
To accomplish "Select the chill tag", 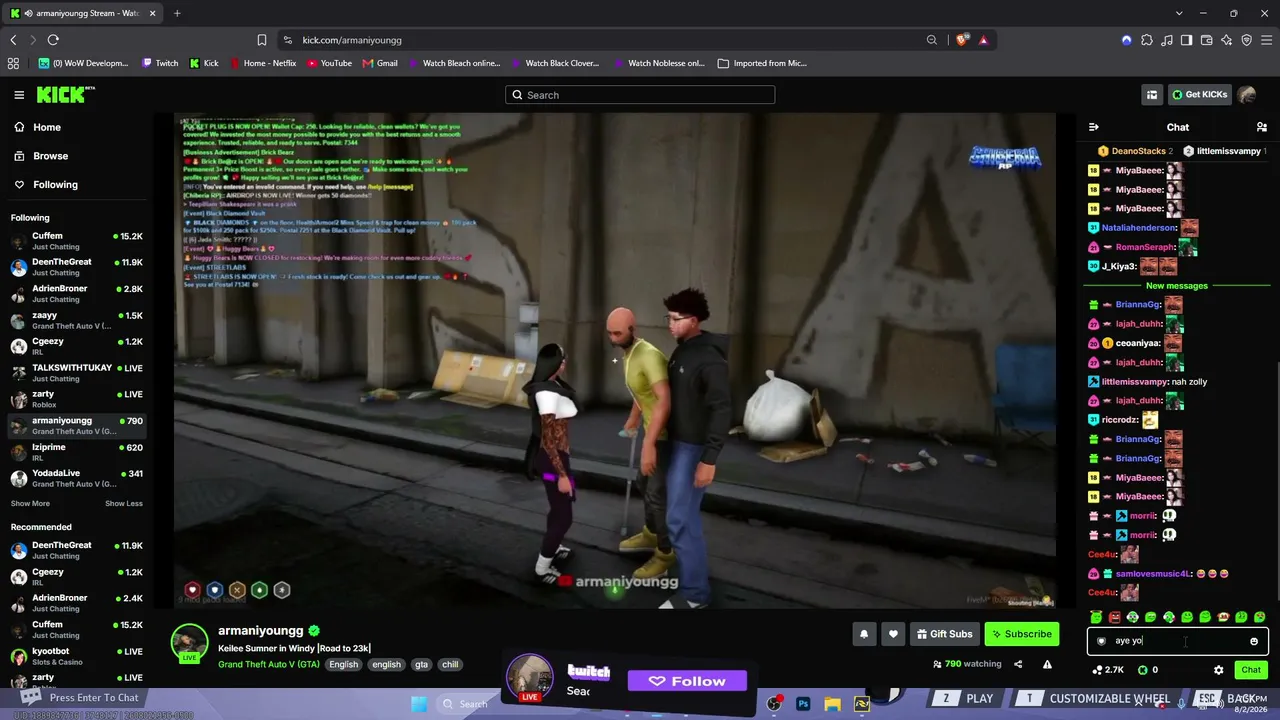I will pyautogui.click(x=450, y=665).
